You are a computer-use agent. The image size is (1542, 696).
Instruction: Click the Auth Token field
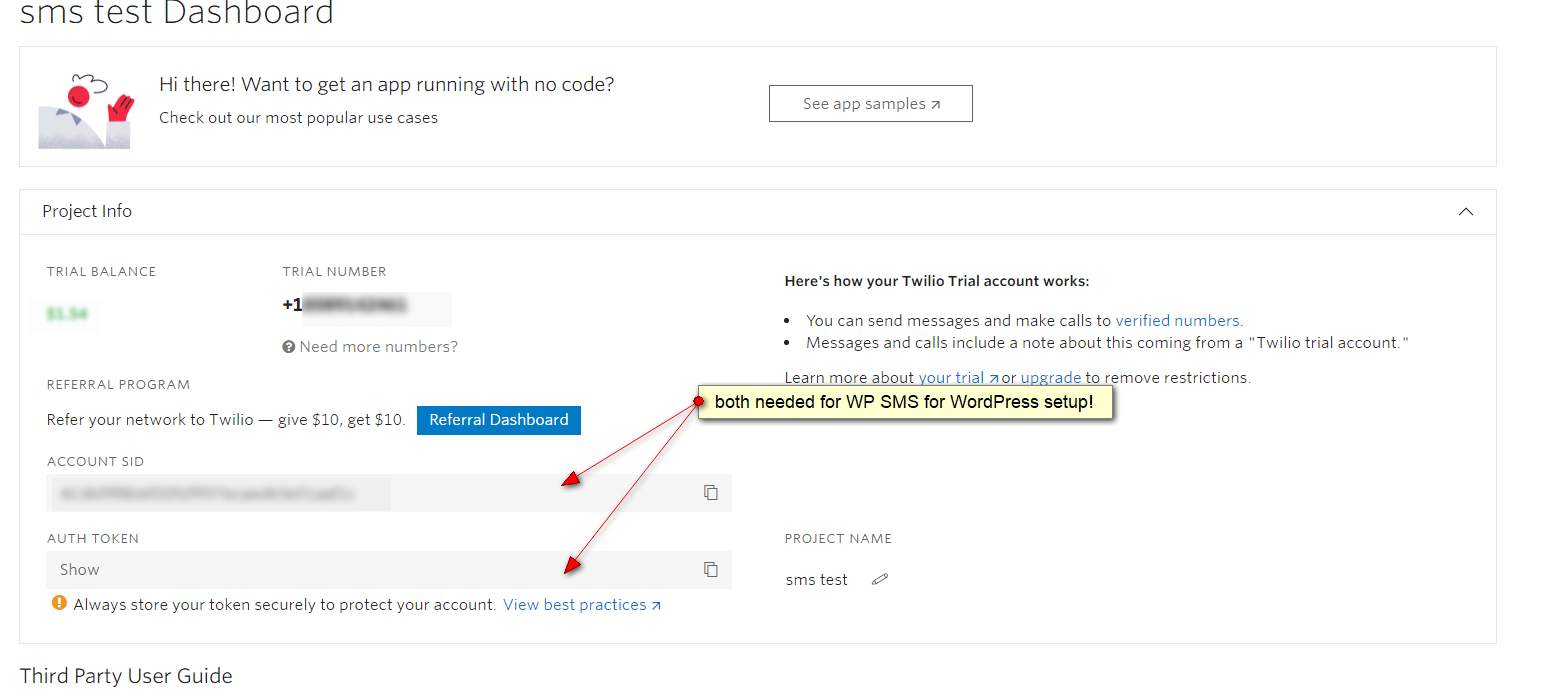point(389,570)
